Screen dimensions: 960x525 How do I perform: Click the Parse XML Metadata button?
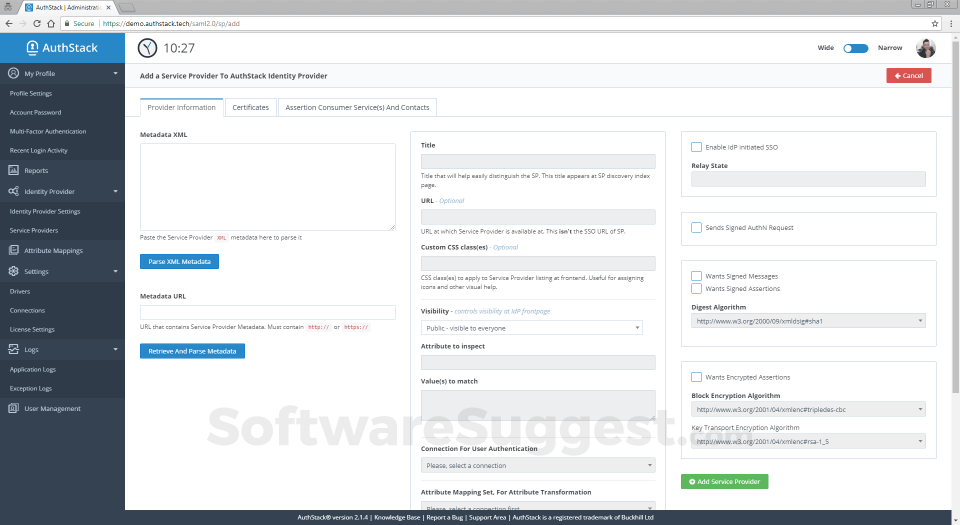[179, 261]
